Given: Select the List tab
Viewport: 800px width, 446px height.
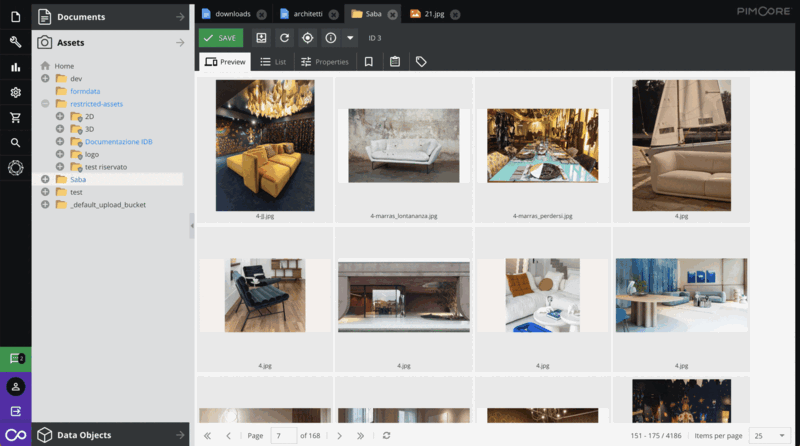Looking at the screenshot, I should [273, 62].
